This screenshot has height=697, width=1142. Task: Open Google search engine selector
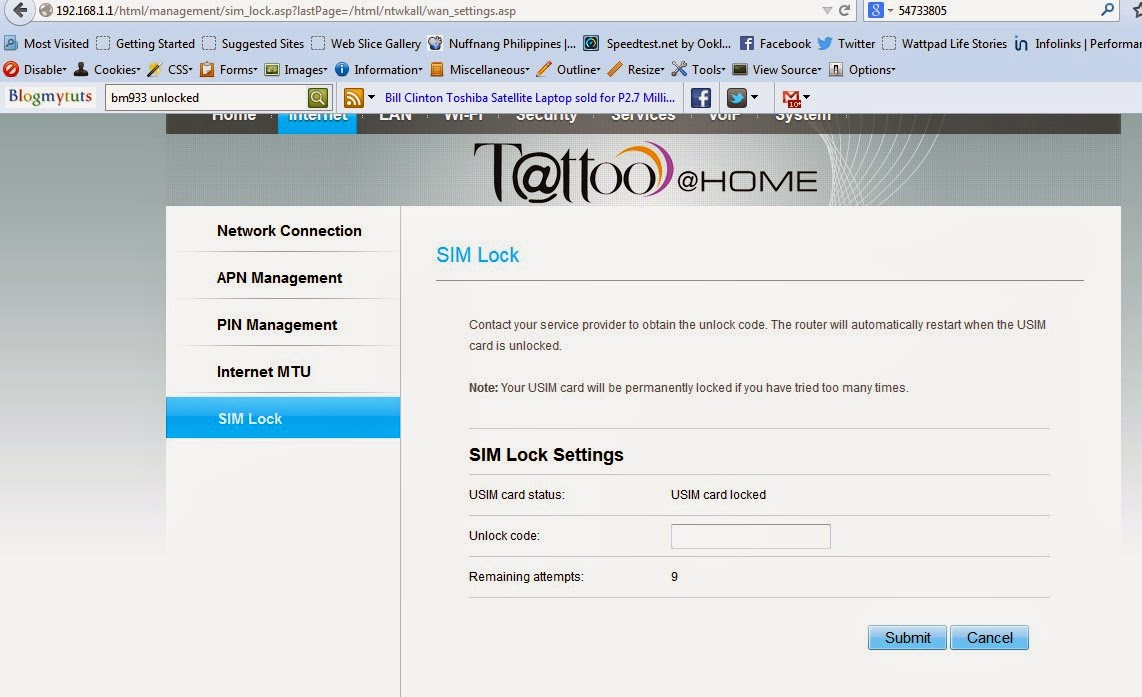pyautogui.click(x=880, y=10)
